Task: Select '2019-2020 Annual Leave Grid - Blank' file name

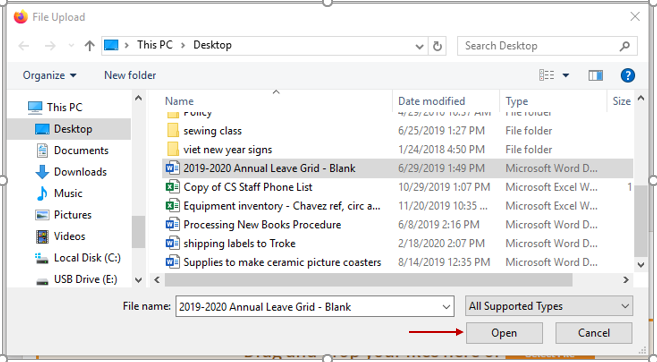Action: click(269, 168)
